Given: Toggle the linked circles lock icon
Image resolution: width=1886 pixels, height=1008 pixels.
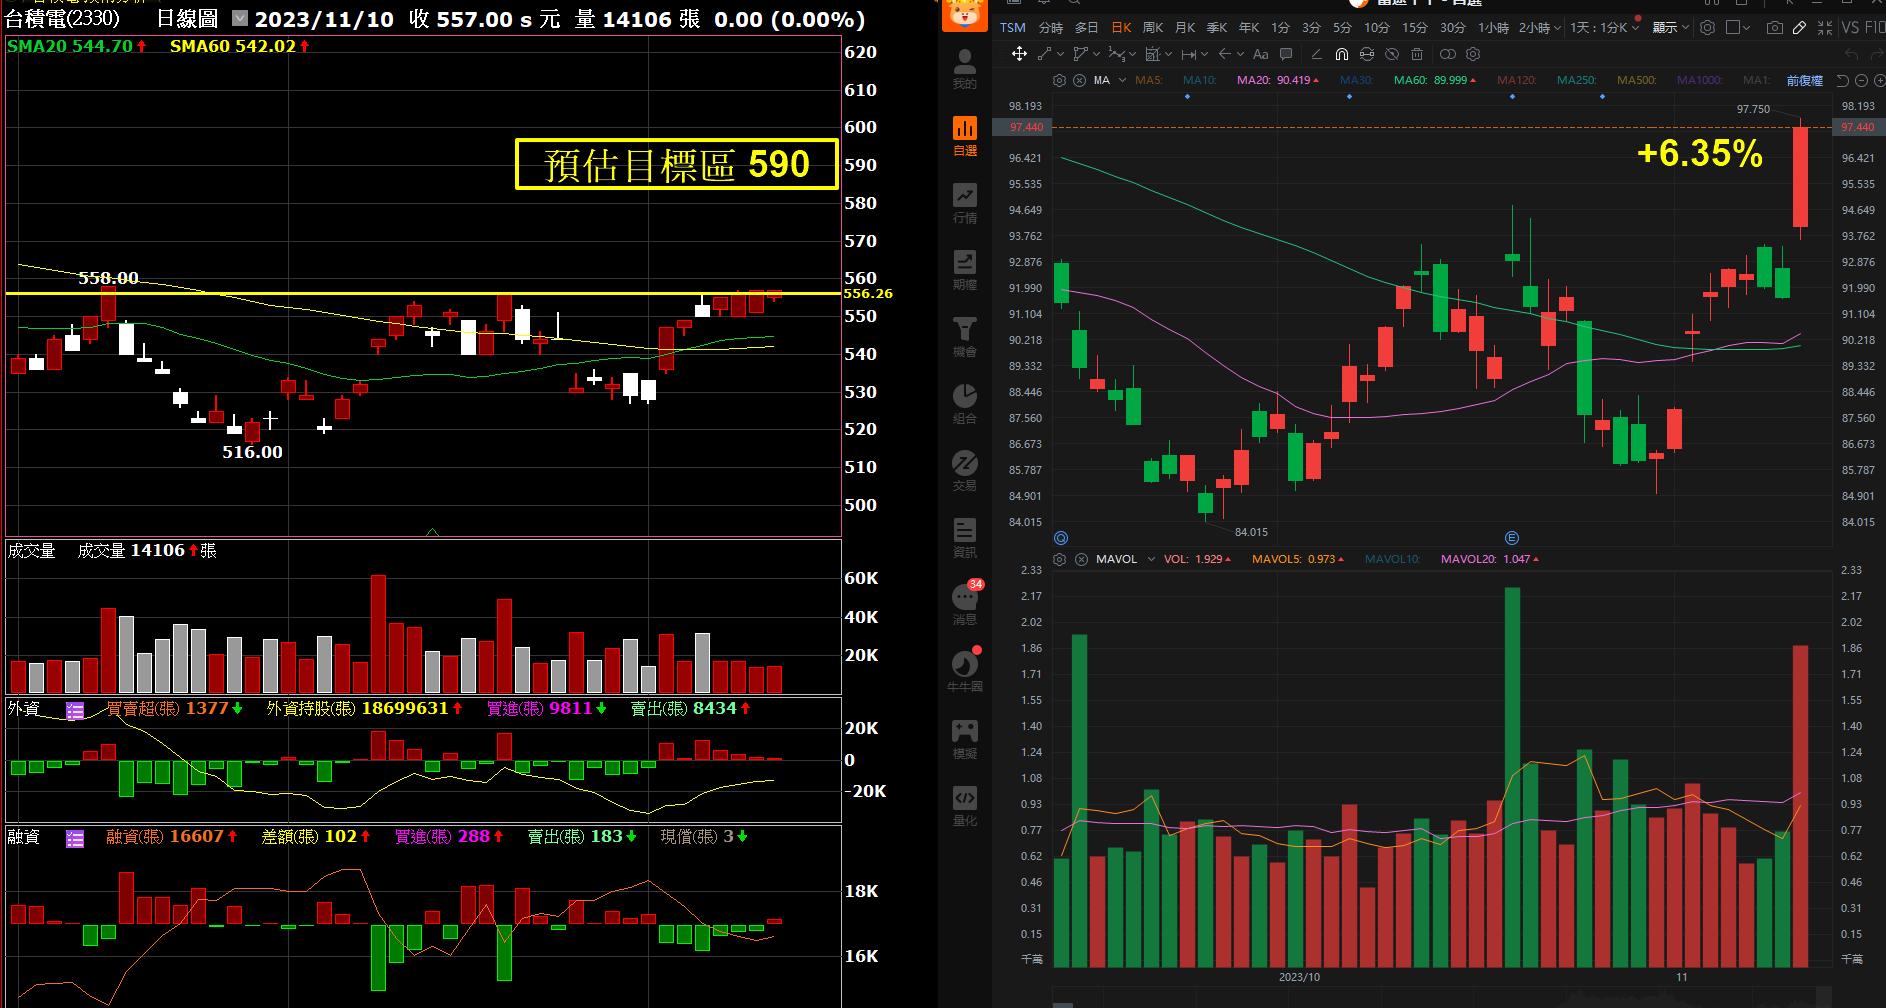Looking at the screenshot, I should [x=1448, y=54].
